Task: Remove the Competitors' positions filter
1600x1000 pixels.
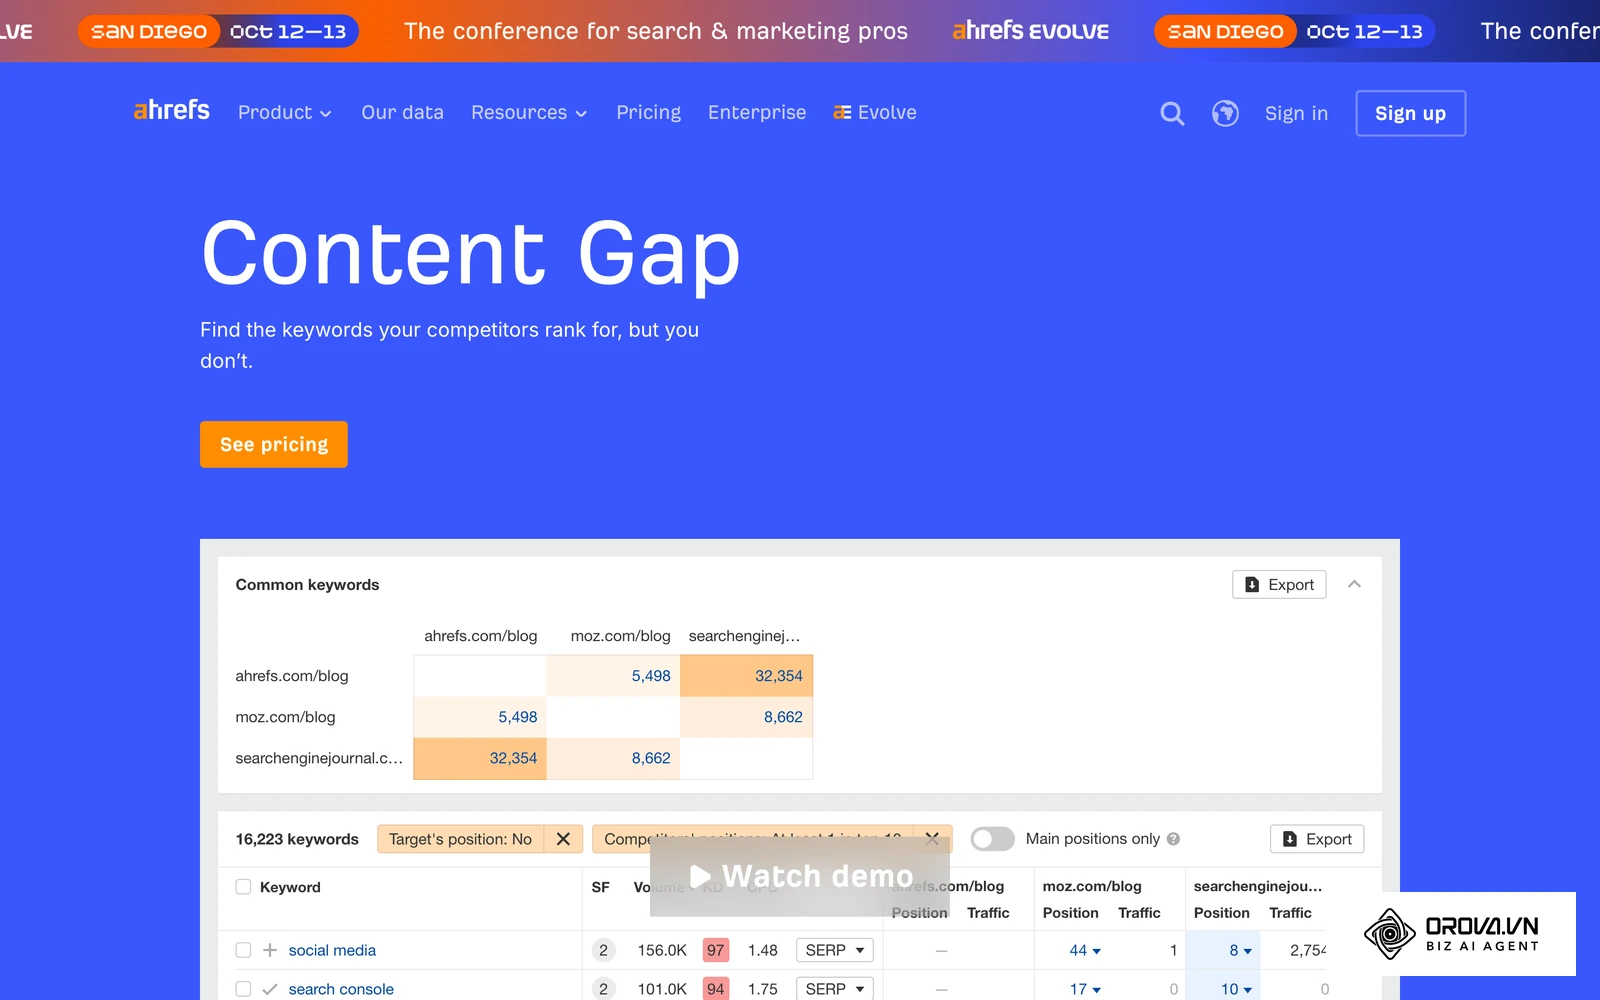Action: point(932,839)
